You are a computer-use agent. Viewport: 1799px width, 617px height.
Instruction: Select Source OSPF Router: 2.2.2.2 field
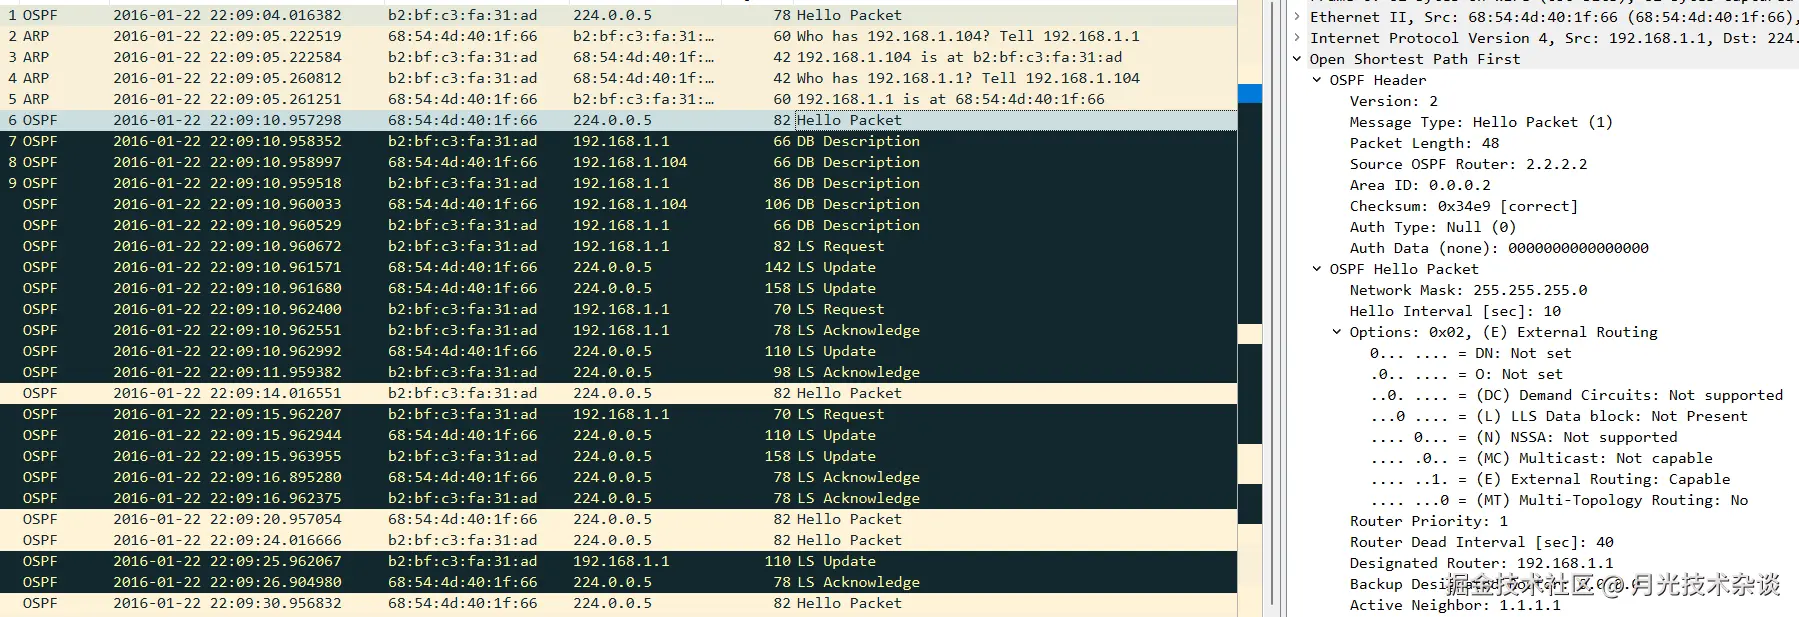click(x=1468, y=164)
